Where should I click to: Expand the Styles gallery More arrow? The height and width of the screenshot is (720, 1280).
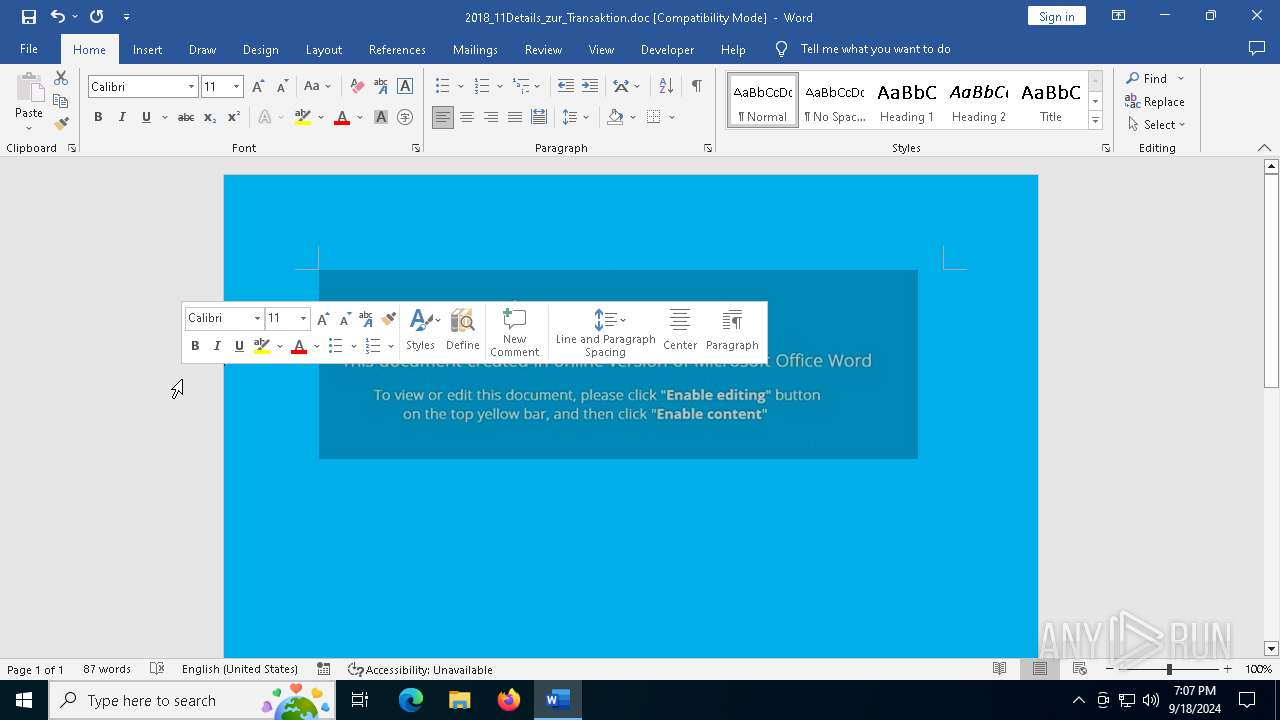click(x=1095, y=121)
